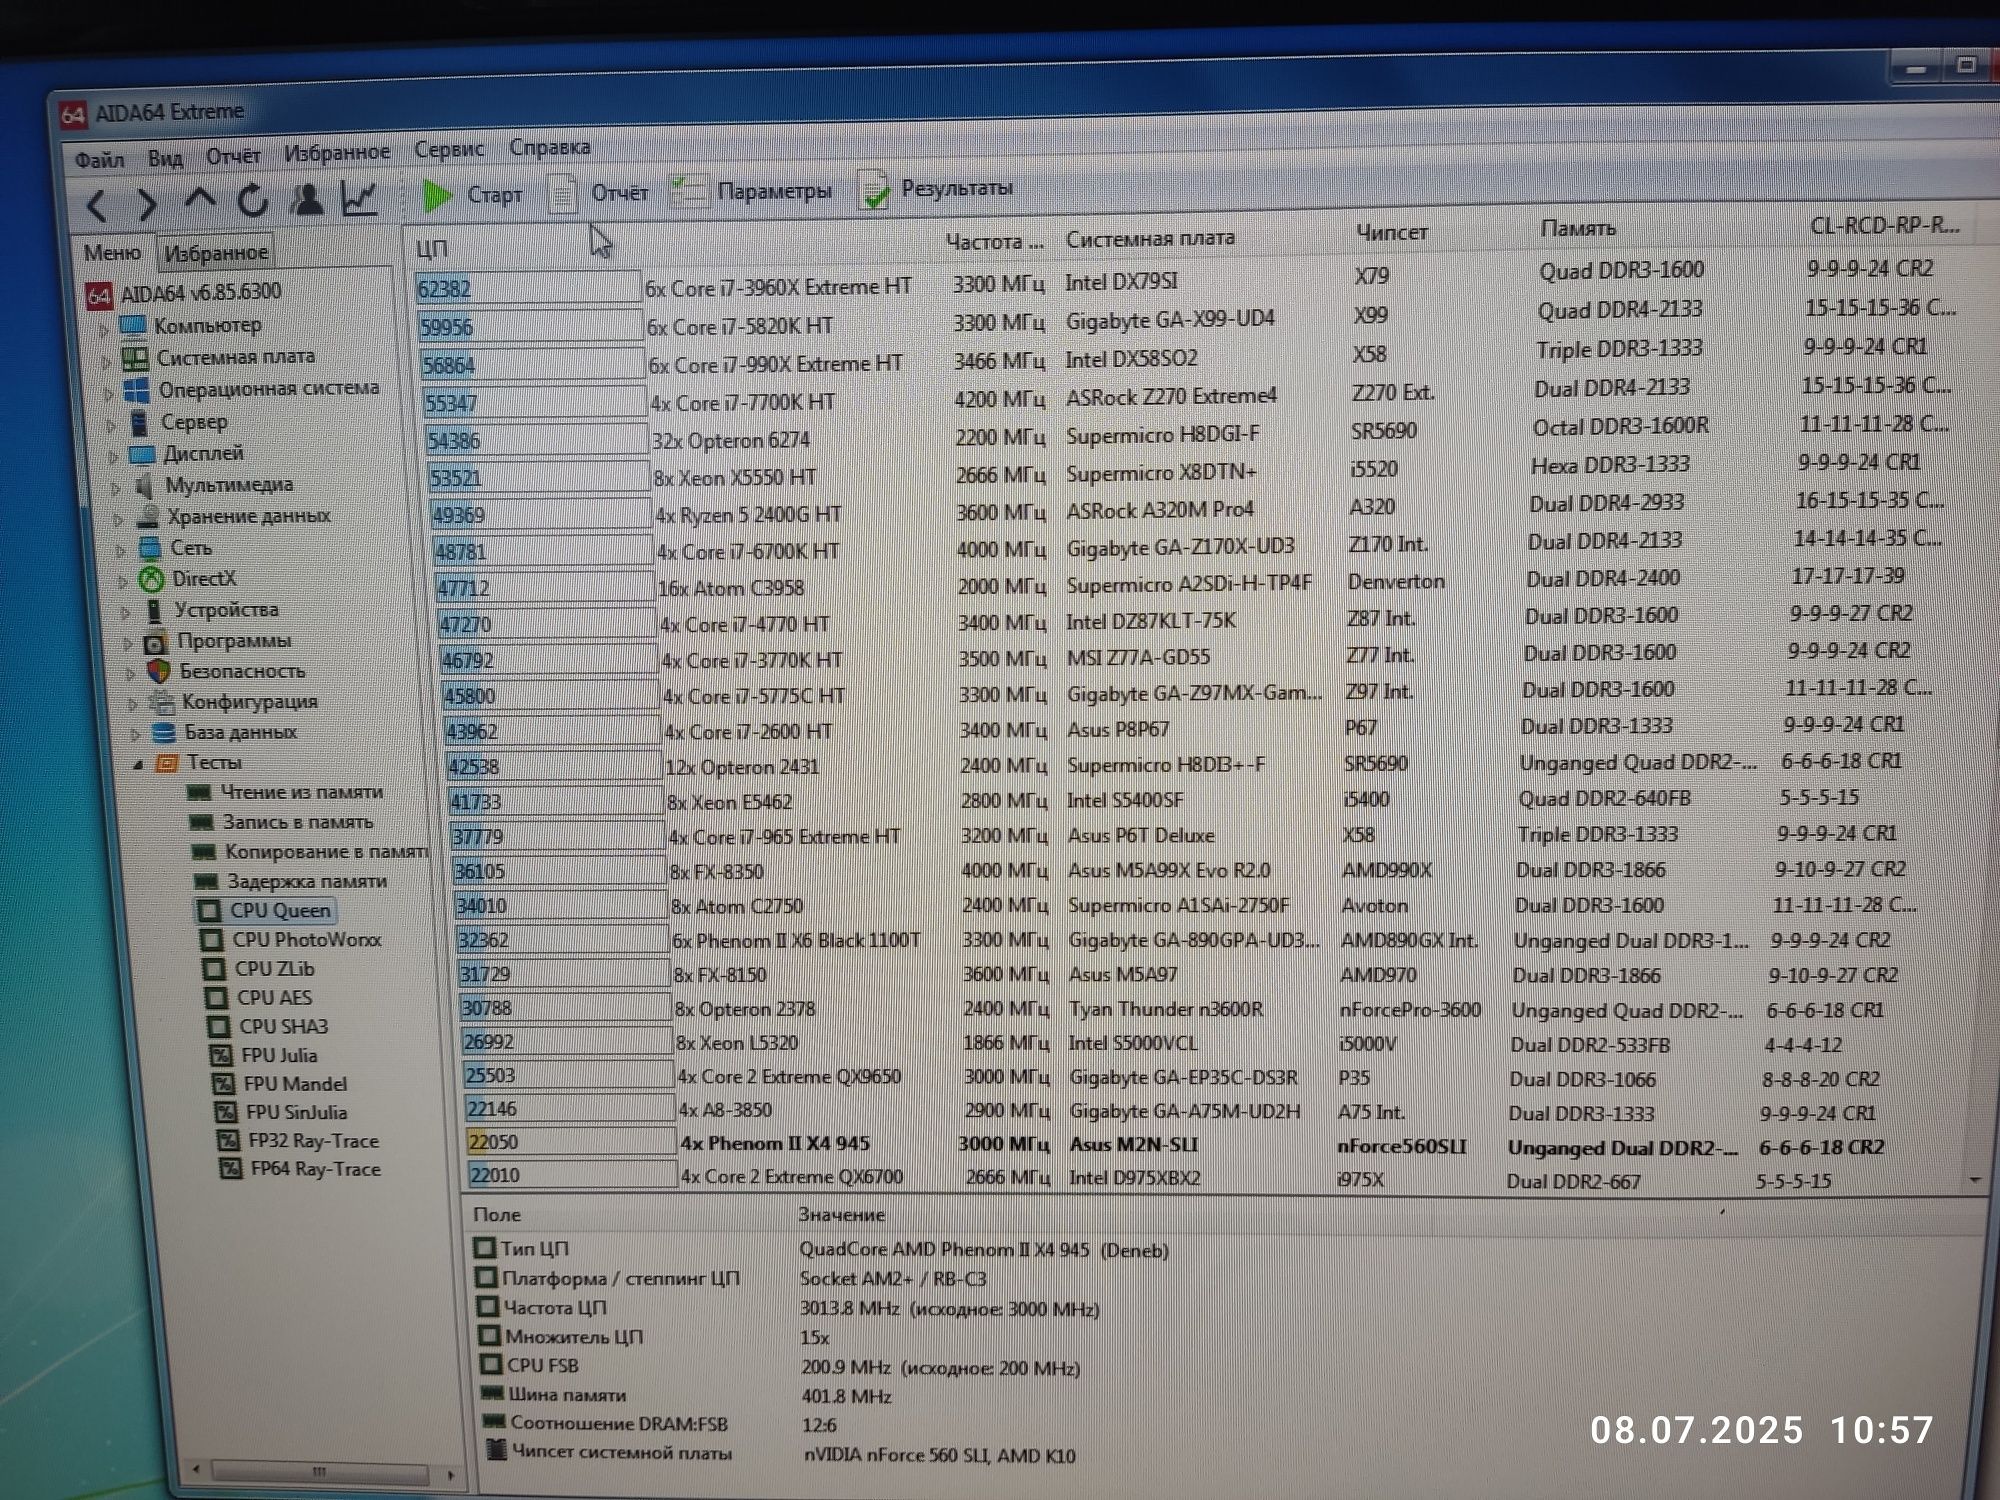Image resolution: width=2000 pixels, height=1500 pixels.
Task: Select the CPU AES test
Action: pyautogui.click(x=274, y=998)
